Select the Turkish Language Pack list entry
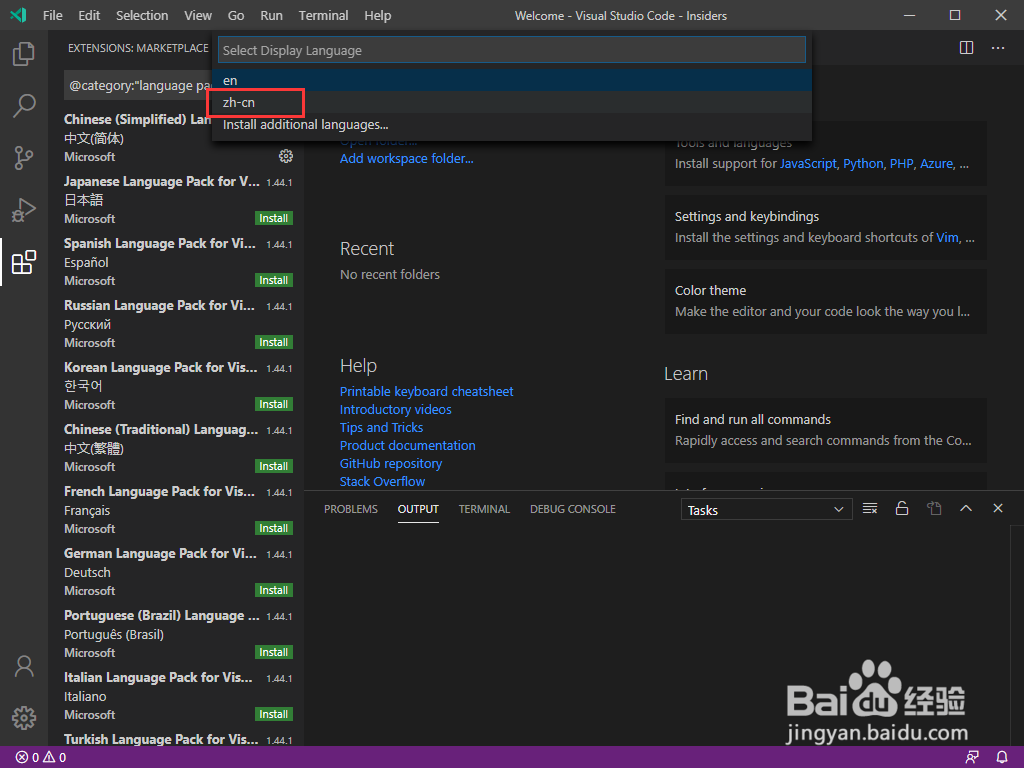Screen dimensions: 1024x768 click(x=178, y=739)
